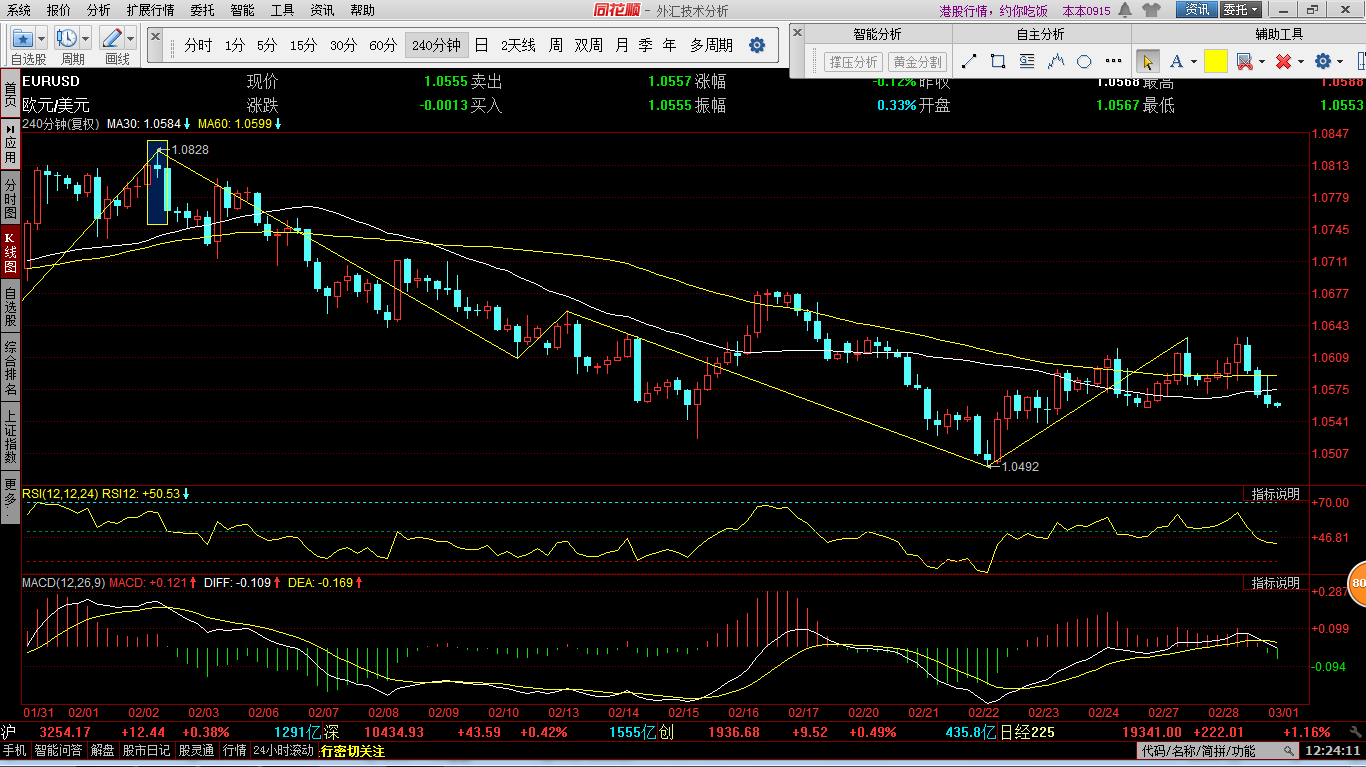The height and width of the screenshot is (767, 1366).
Task: Toggle the 240分钟 period
Action: coord(436,45)
